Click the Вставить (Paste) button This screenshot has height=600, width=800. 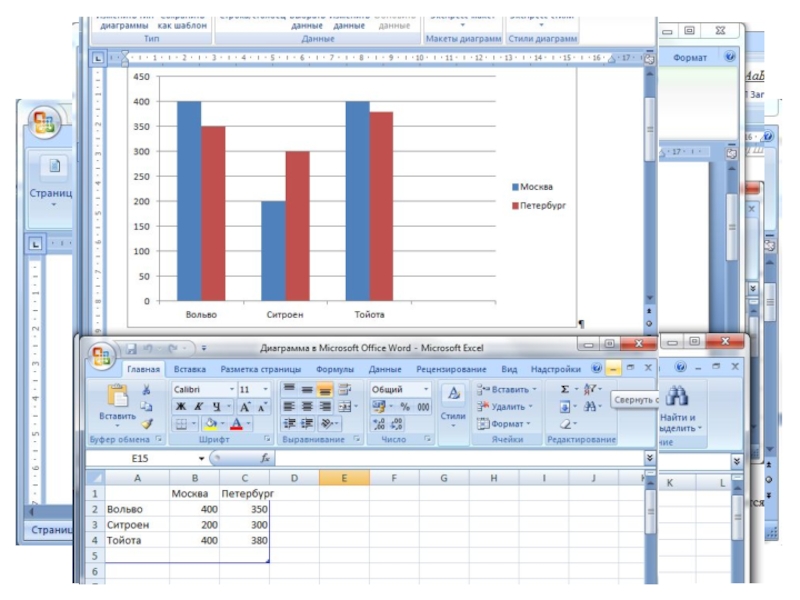pos(117,403)
